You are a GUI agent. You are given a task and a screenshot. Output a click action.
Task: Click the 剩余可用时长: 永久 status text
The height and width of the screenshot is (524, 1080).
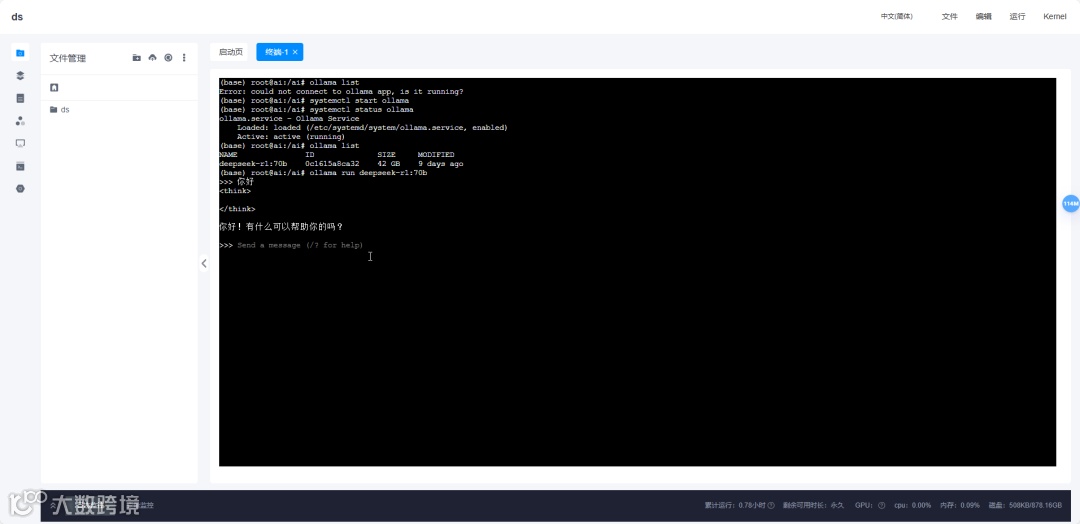[x=813, y=505]
